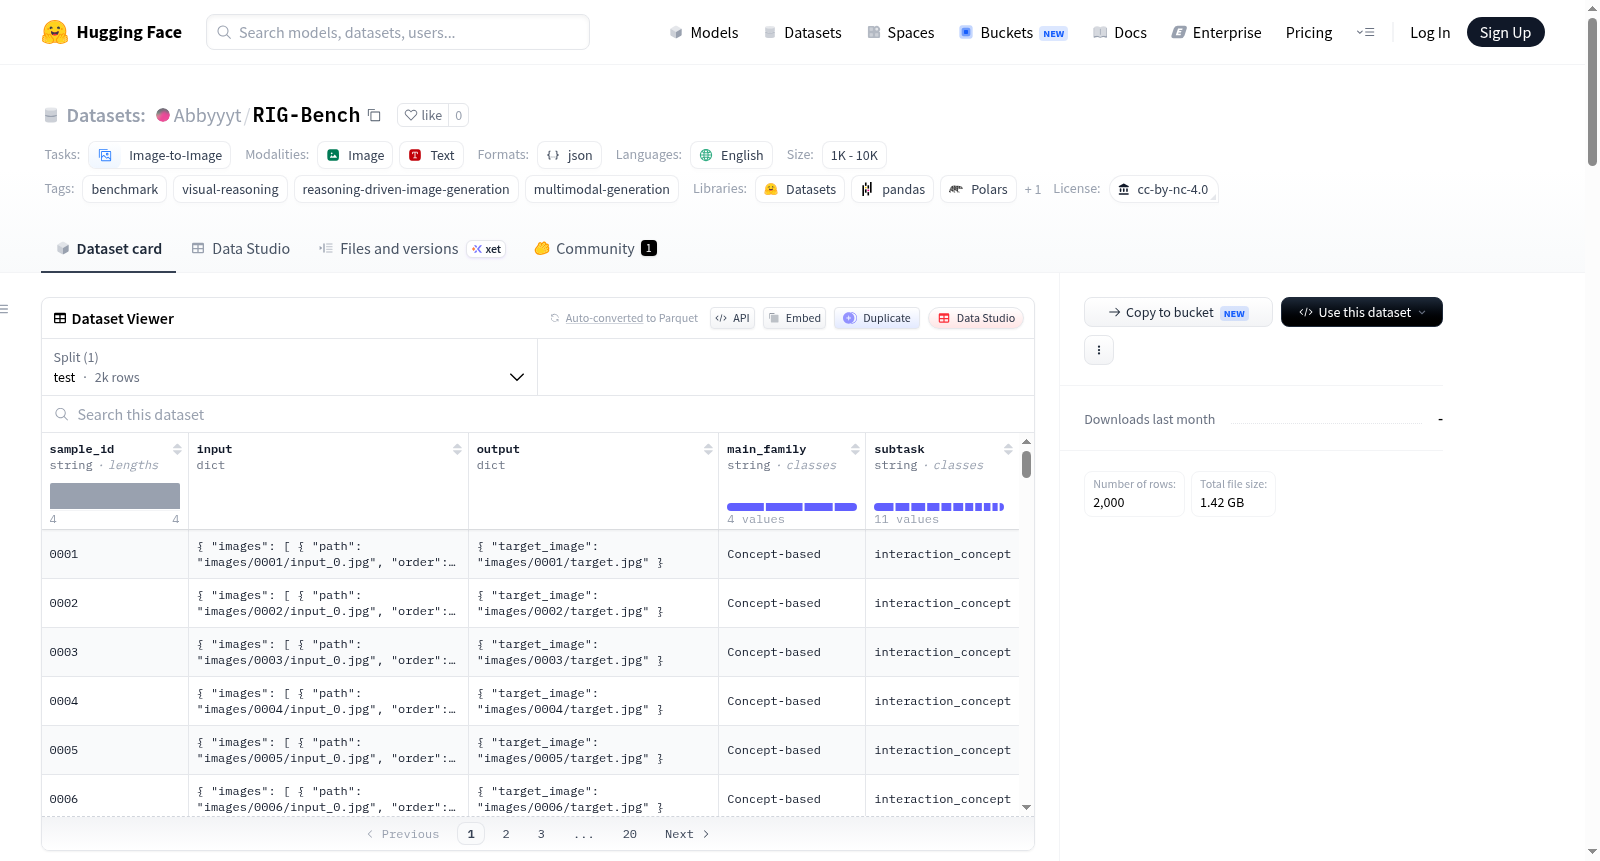Switch to the Dataset card tab
The width and height of the screenshot is (1600, 861).
(x=108, y=249)
